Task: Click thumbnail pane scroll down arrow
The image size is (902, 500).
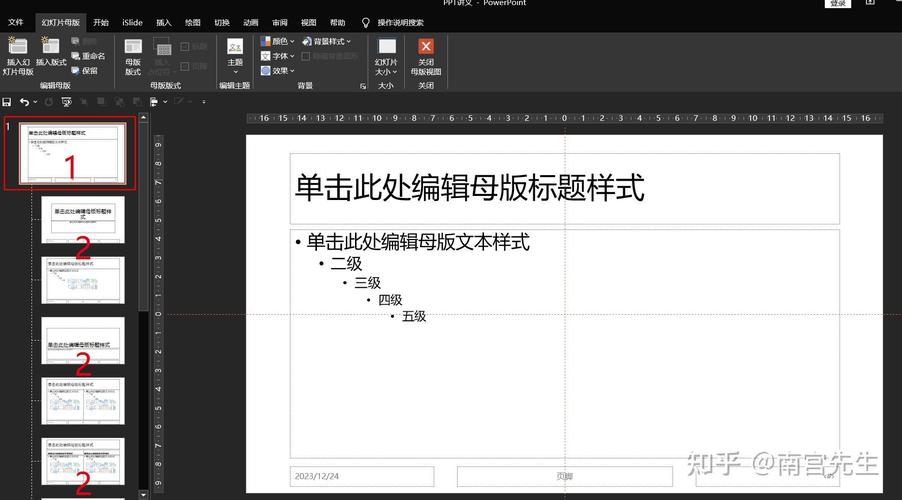Action: [143, 494]
